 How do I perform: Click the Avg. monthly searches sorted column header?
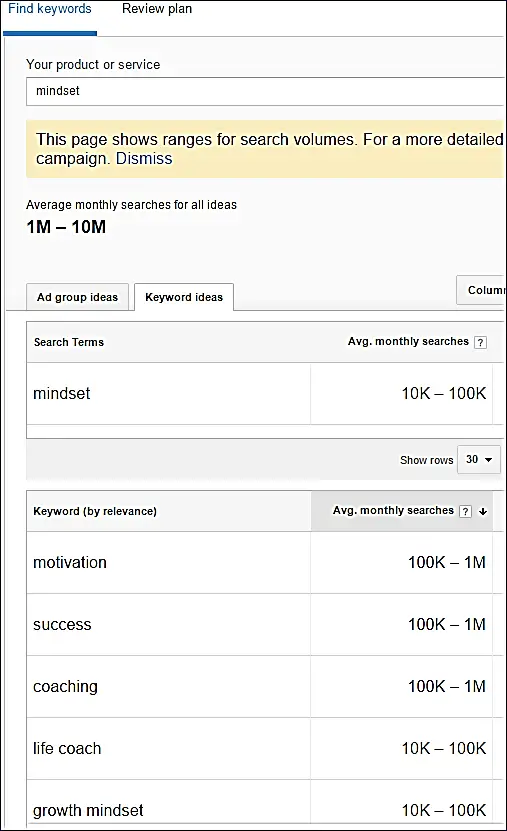(x=402, y=511)
